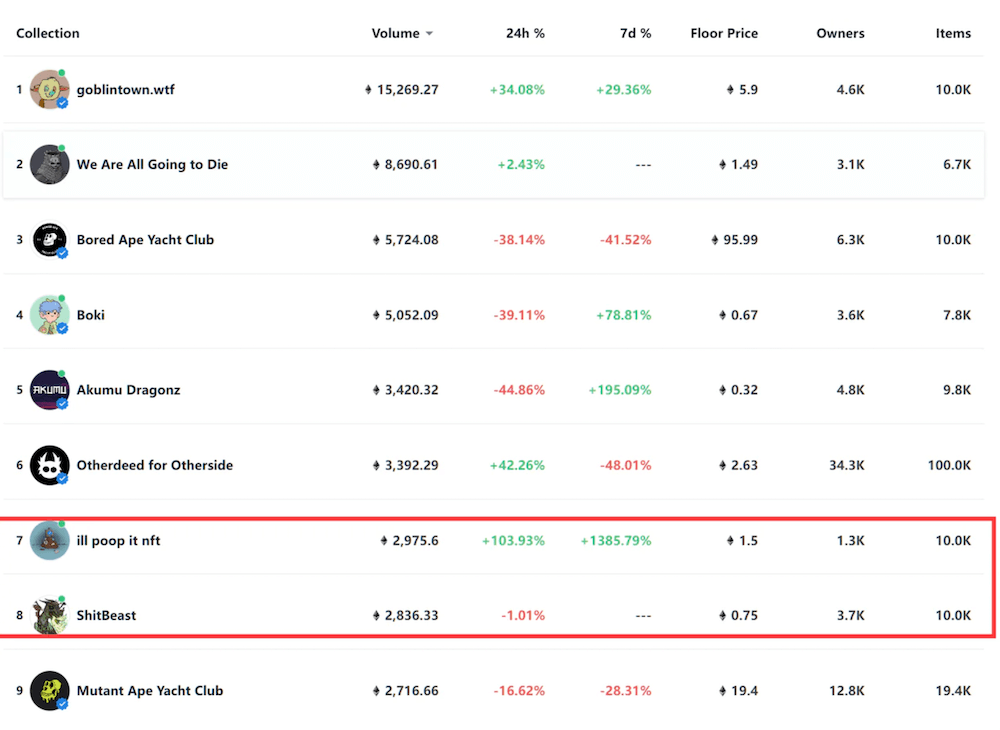Click the -39.11% 24h change
Viewport: 1000px width, 730px height.
[x=519, y=315]
